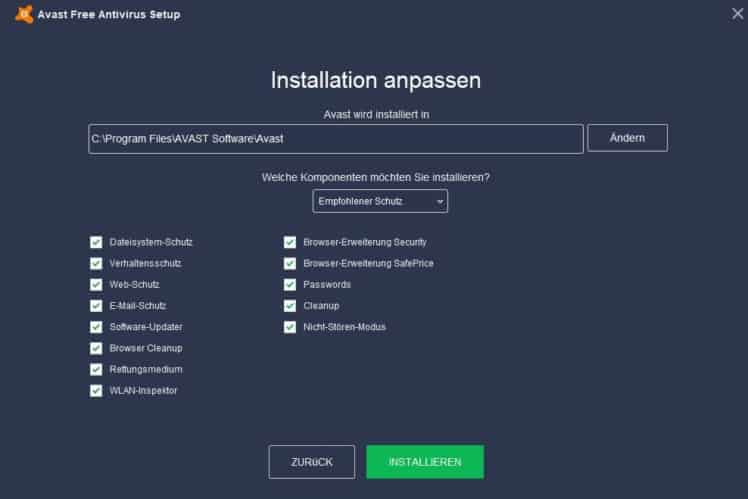
Task: Disable the Web-Schutz component
Action: [x=96, y=285]
